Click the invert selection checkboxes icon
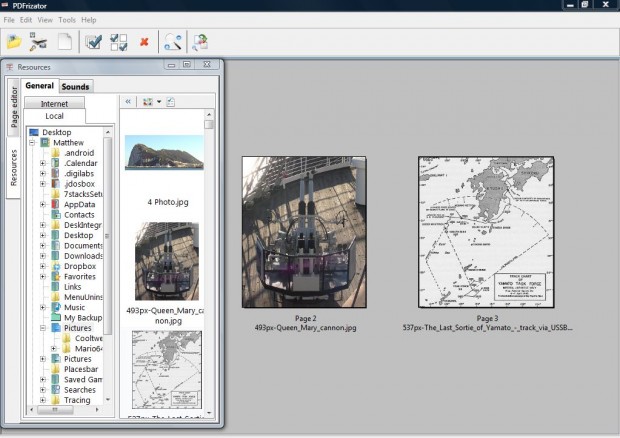This screenshot has height=438, width=620. click(x=118, y=42)
